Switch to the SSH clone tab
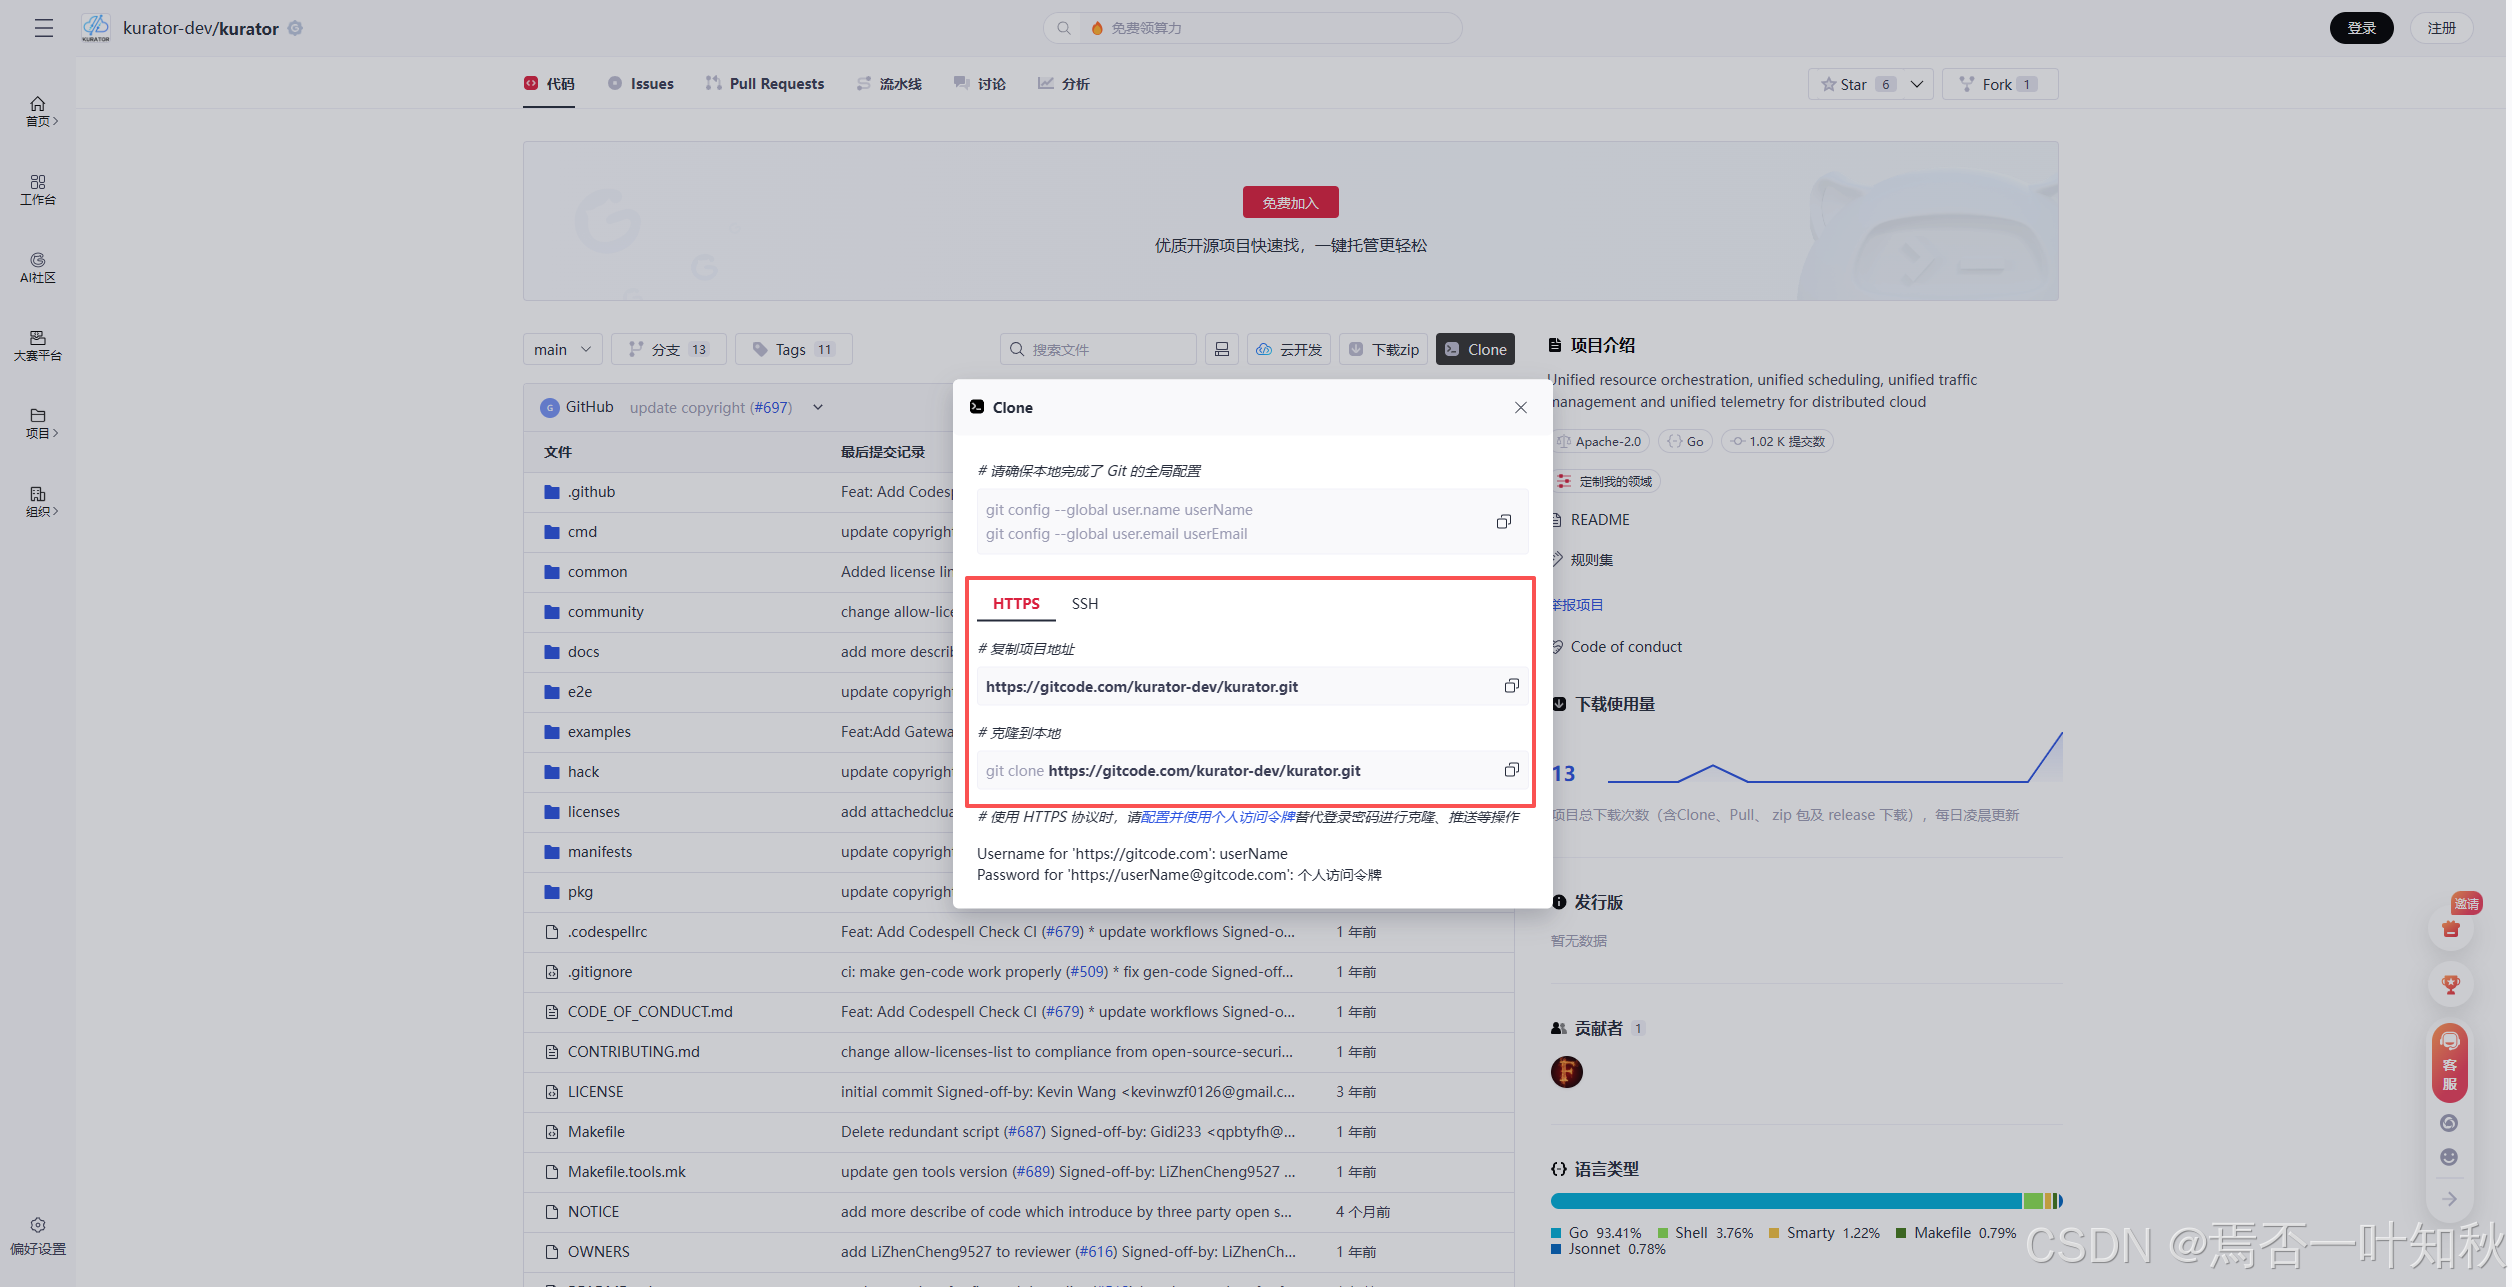The image size is (2512, 1287). point(1084,604)
